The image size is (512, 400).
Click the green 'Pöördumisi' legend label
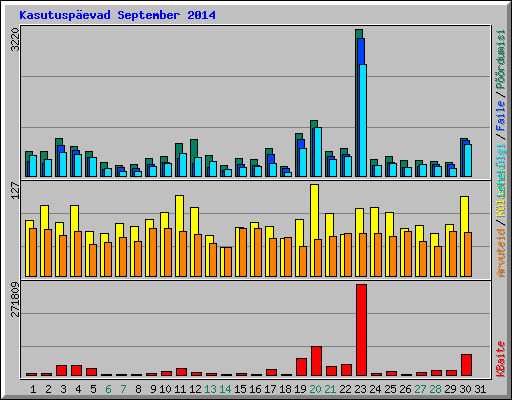501,59
